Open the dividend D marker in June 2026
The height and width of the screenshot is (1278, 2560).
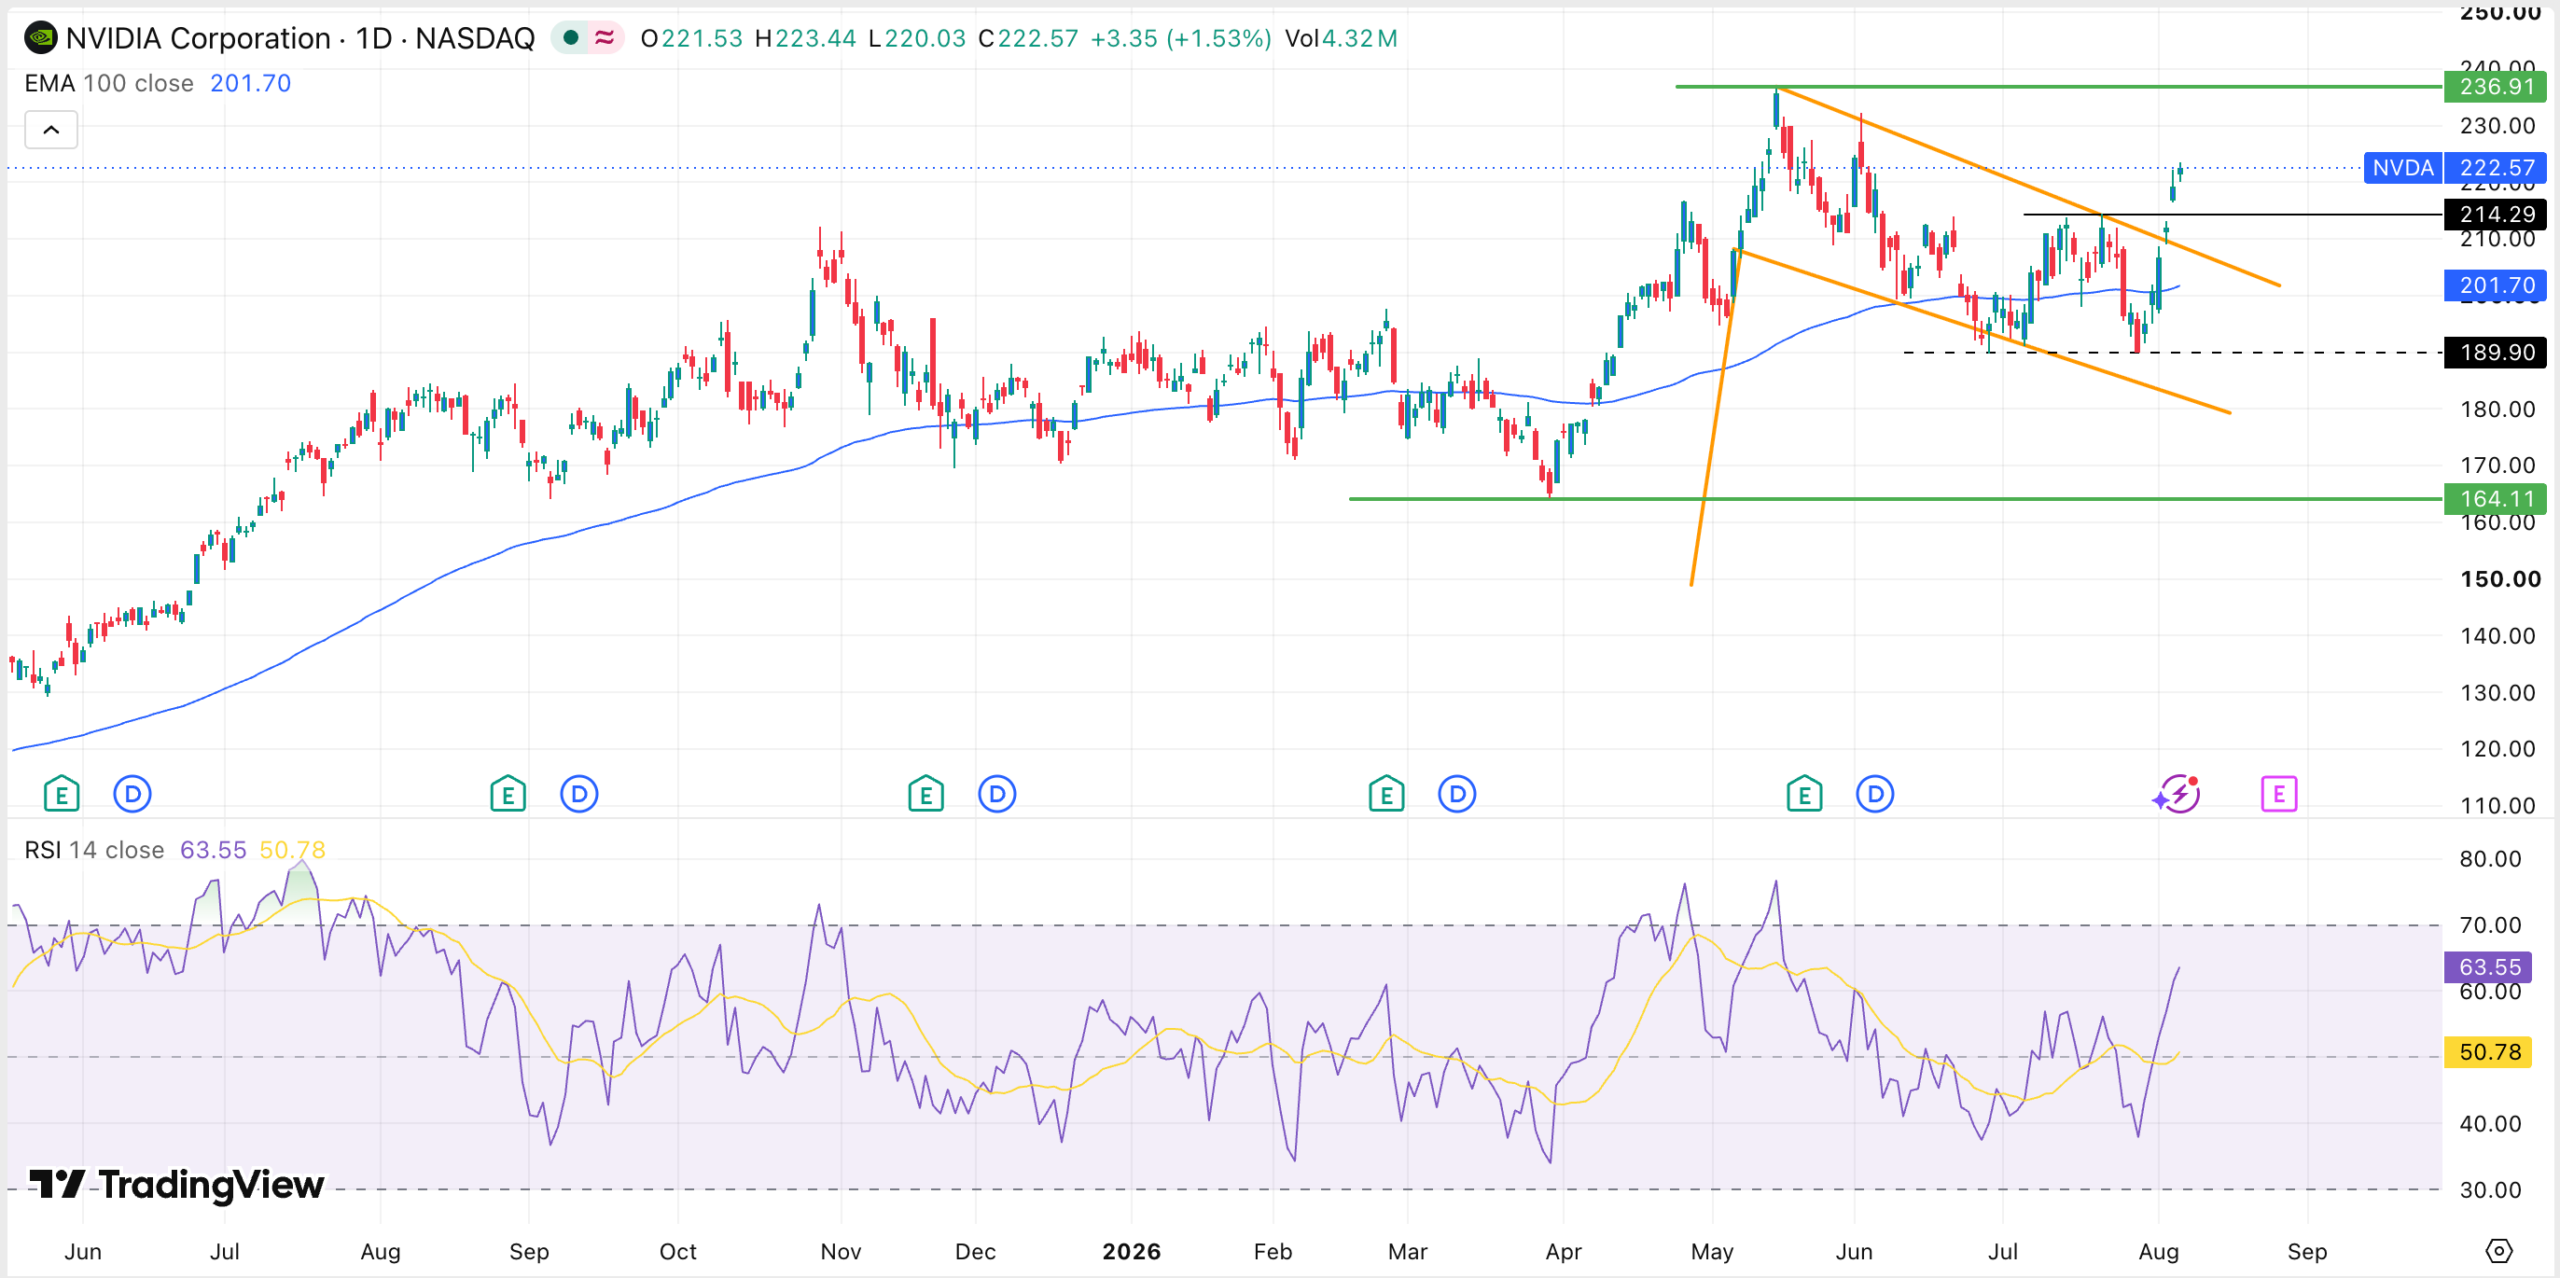[1875, 794]
